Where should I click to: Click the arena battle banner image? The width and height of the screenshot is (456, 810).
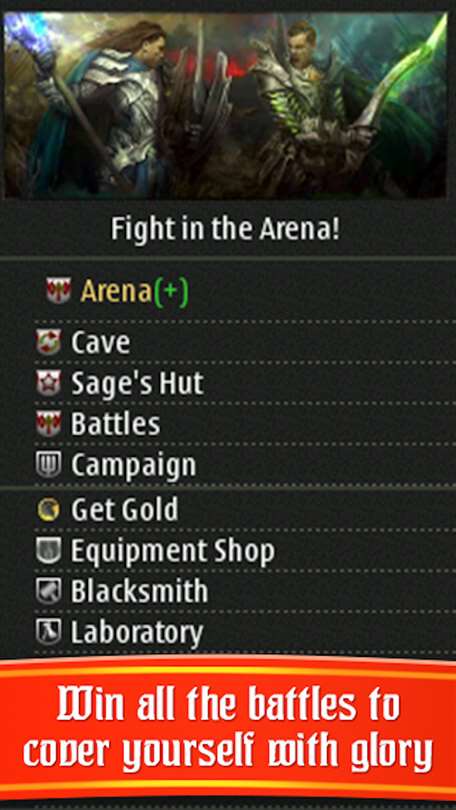226,105
